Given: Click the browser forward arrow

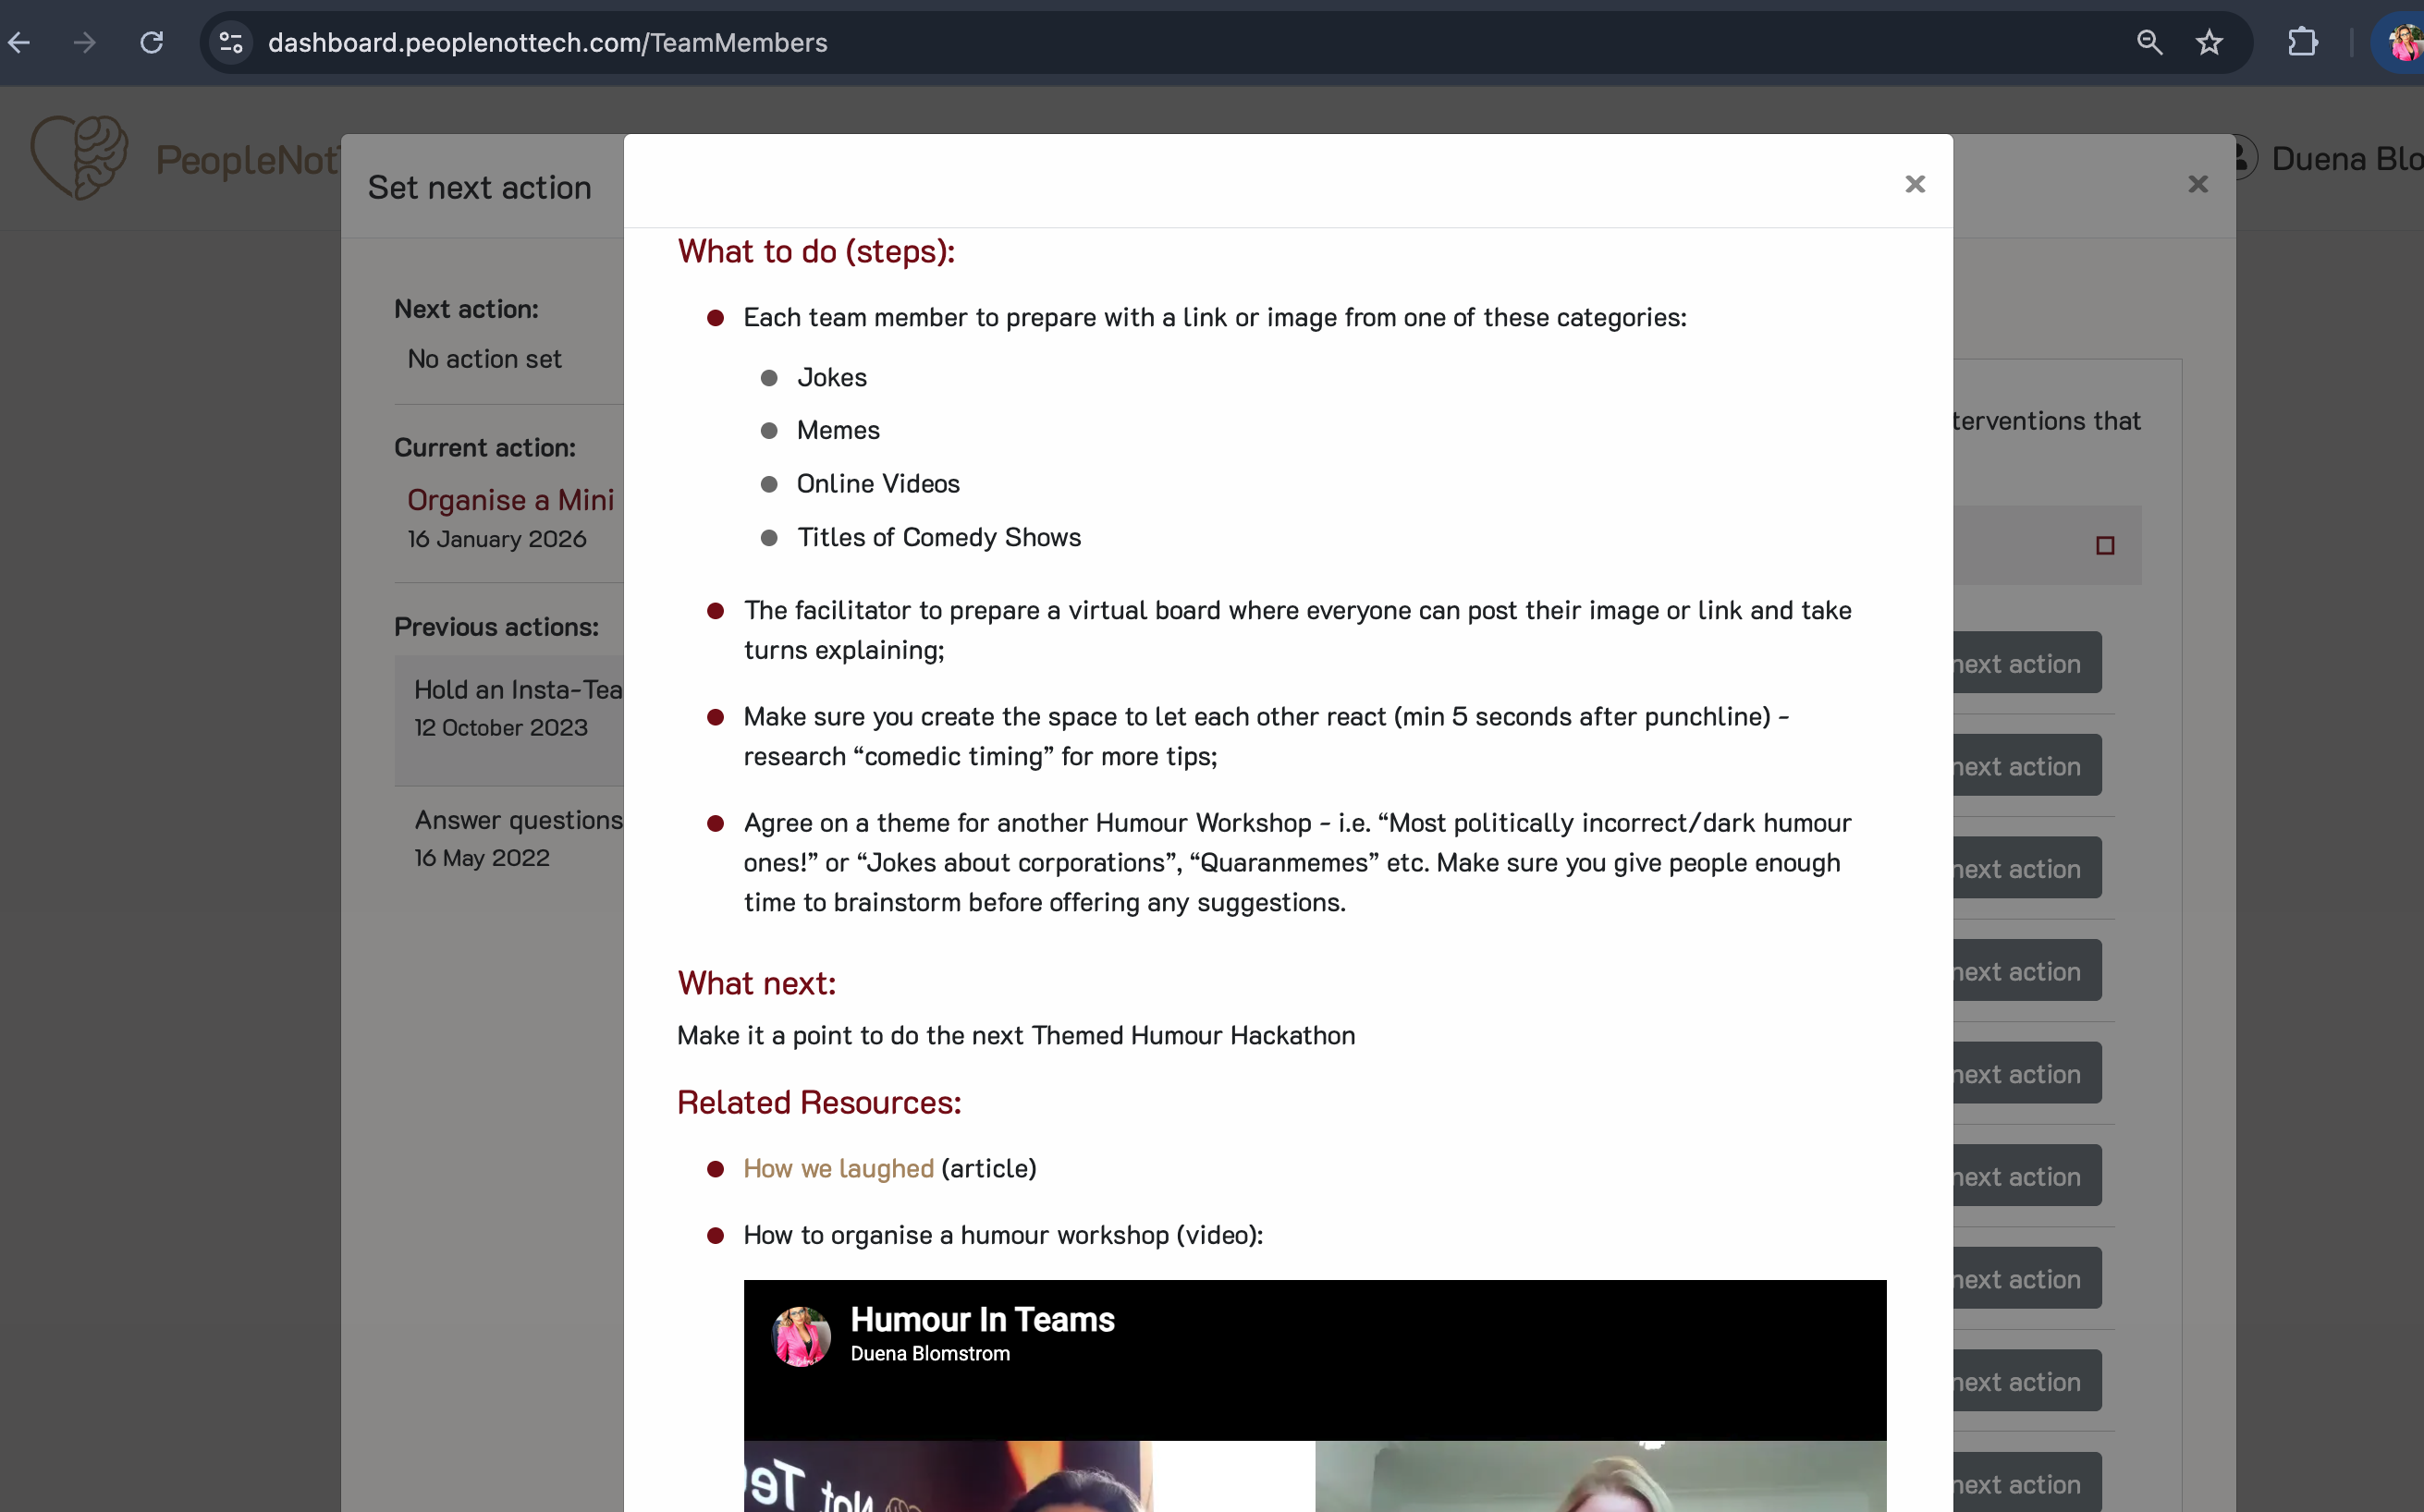Looking at the screenshot, I should click(x=85, y=42).
